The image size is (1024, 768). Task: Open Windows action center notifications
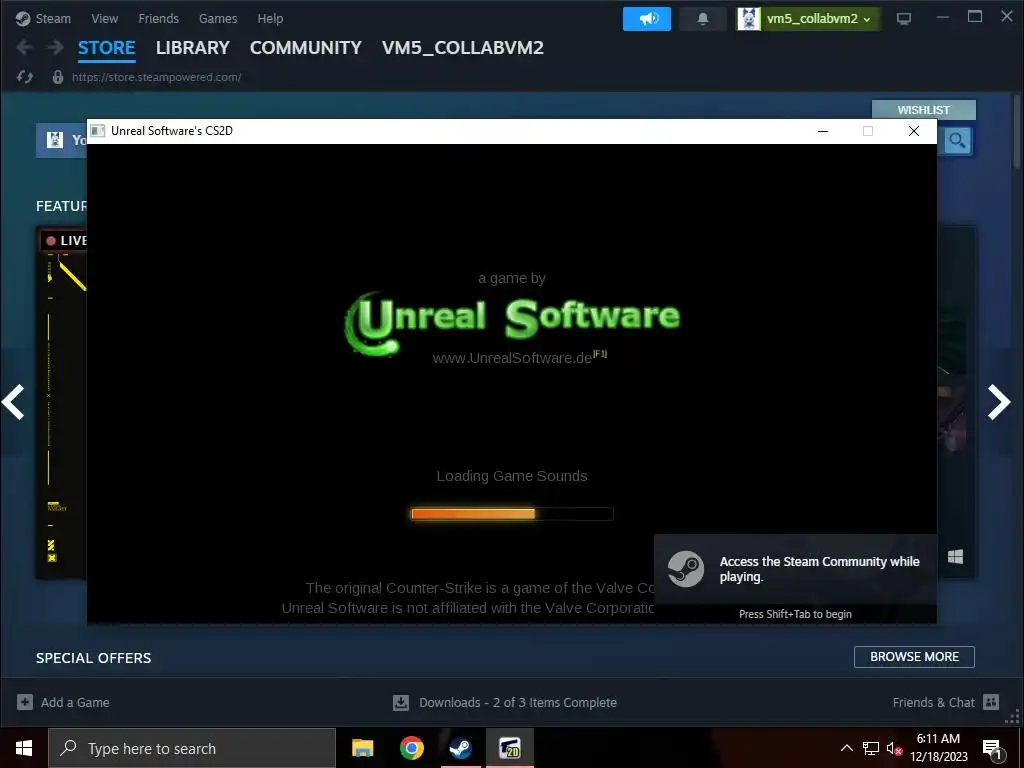993,749
